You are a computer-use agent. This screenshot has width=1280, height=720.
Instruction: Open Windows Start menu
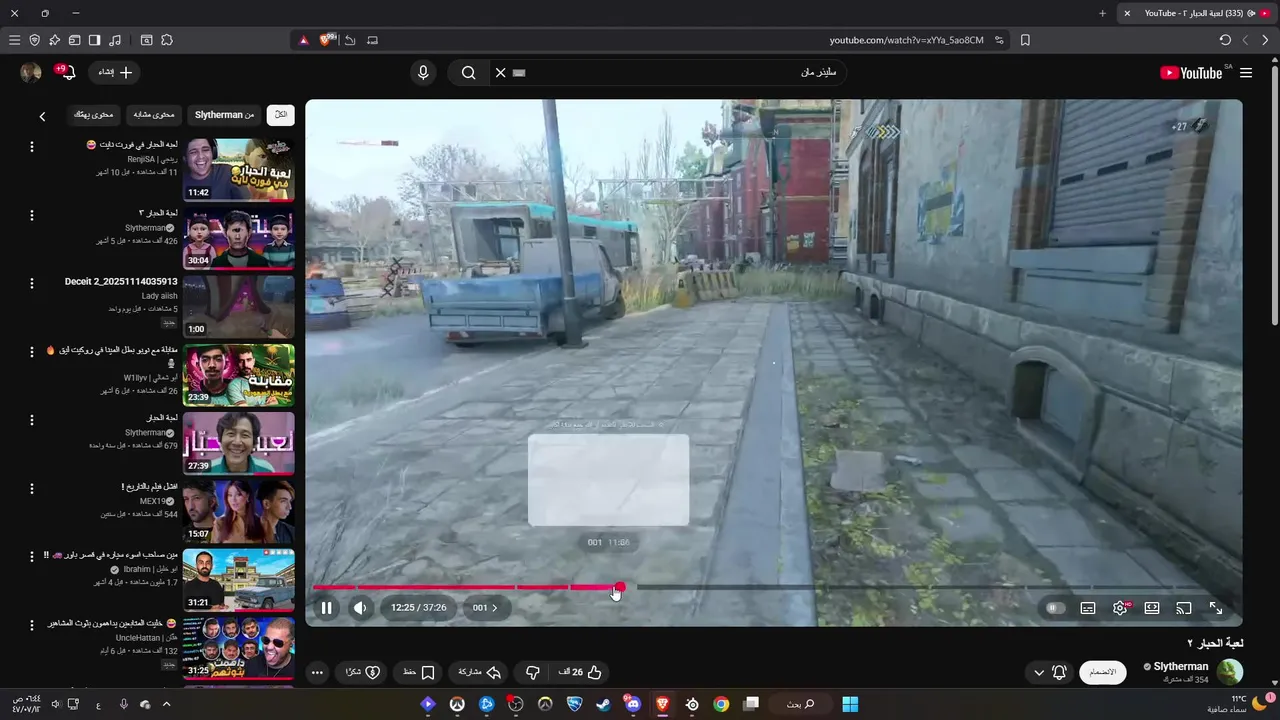[x=850, y=704]
